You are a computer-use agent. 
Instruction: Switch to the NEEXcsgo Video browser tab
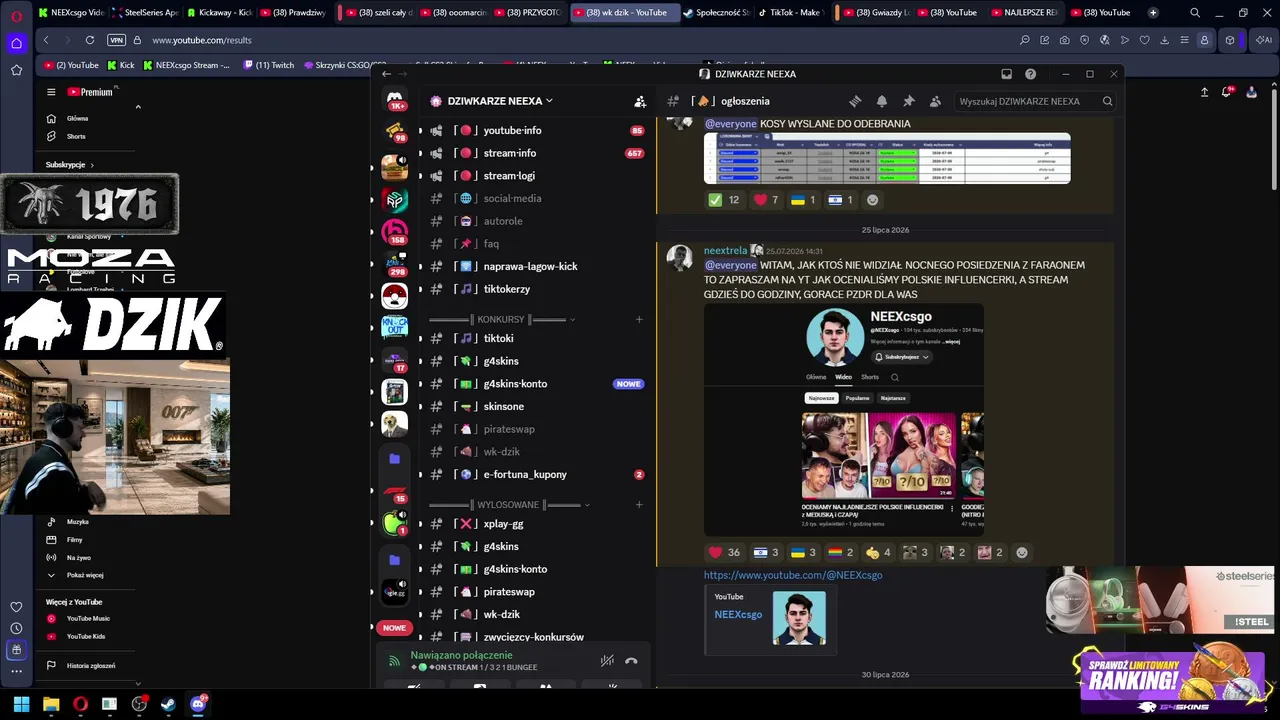tap(70, 13)
